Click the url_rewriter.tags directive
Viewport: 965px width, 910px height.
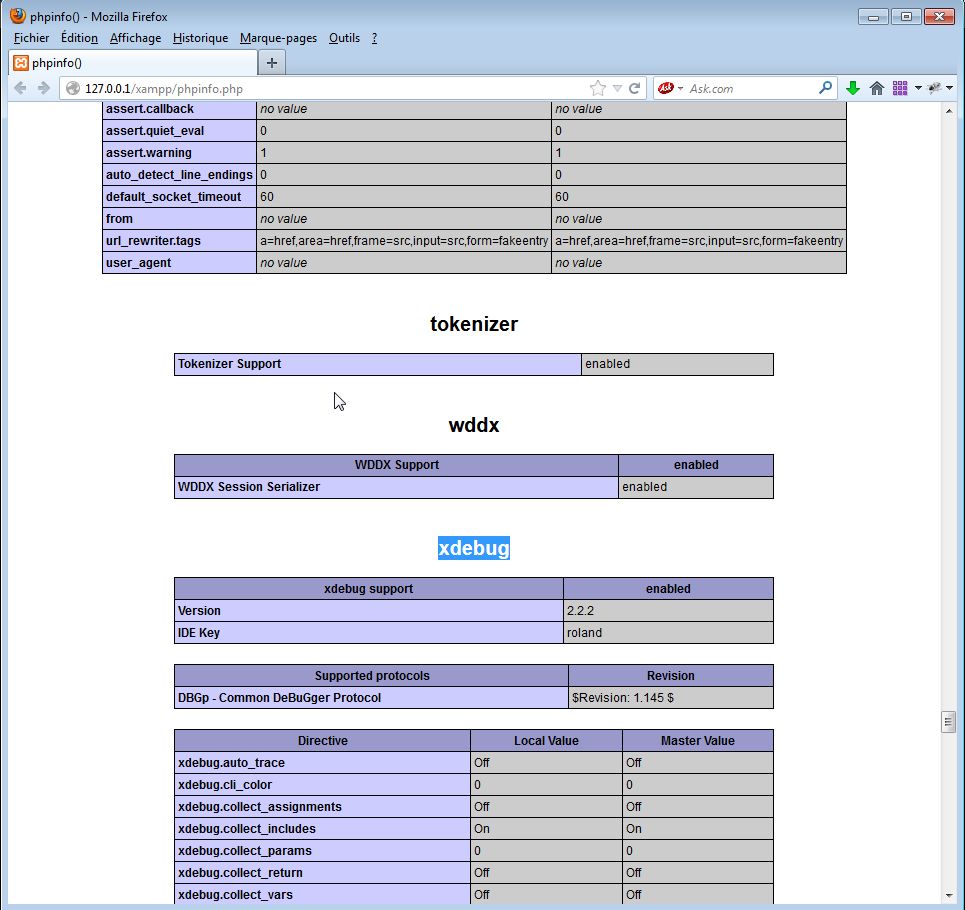click(x=179, y=241)
